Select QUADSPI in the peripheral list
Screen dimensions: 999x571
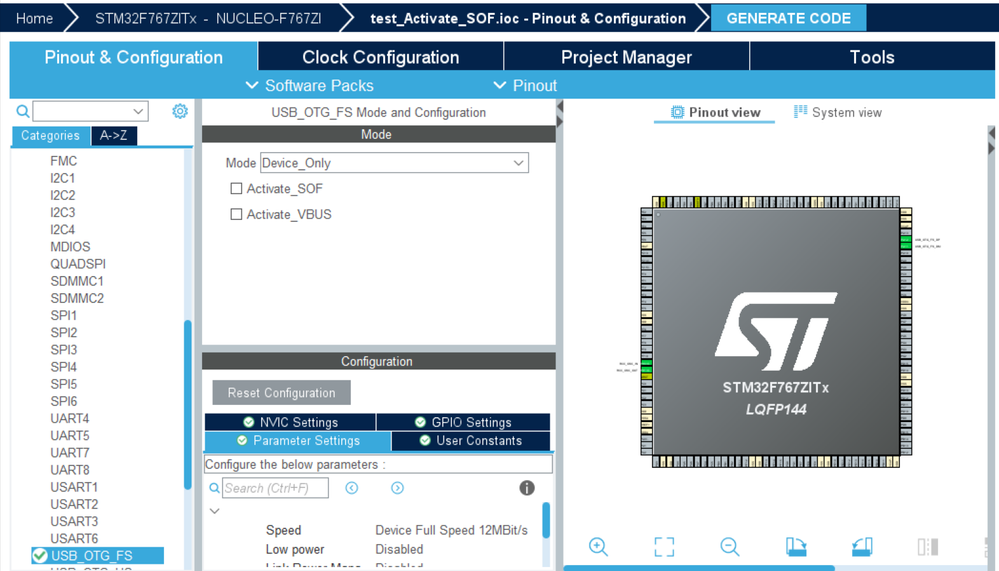click(78, 264)
